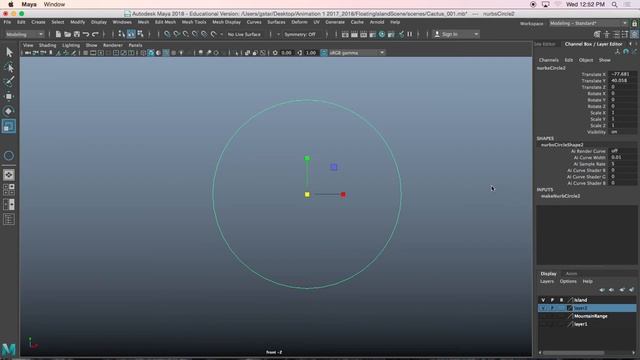
Task: Click the pause Viewport 2.0 icon
Action: point(410,34)
